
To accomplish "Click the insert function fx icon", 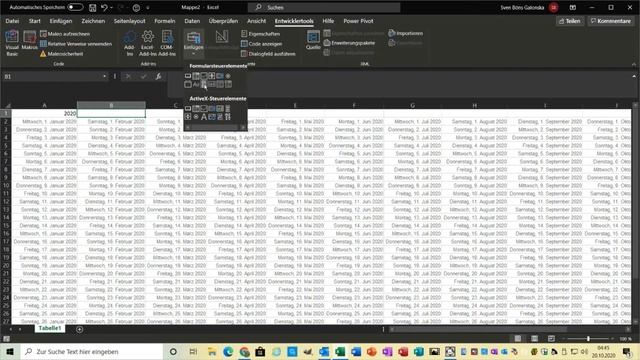I will point(158,76).
